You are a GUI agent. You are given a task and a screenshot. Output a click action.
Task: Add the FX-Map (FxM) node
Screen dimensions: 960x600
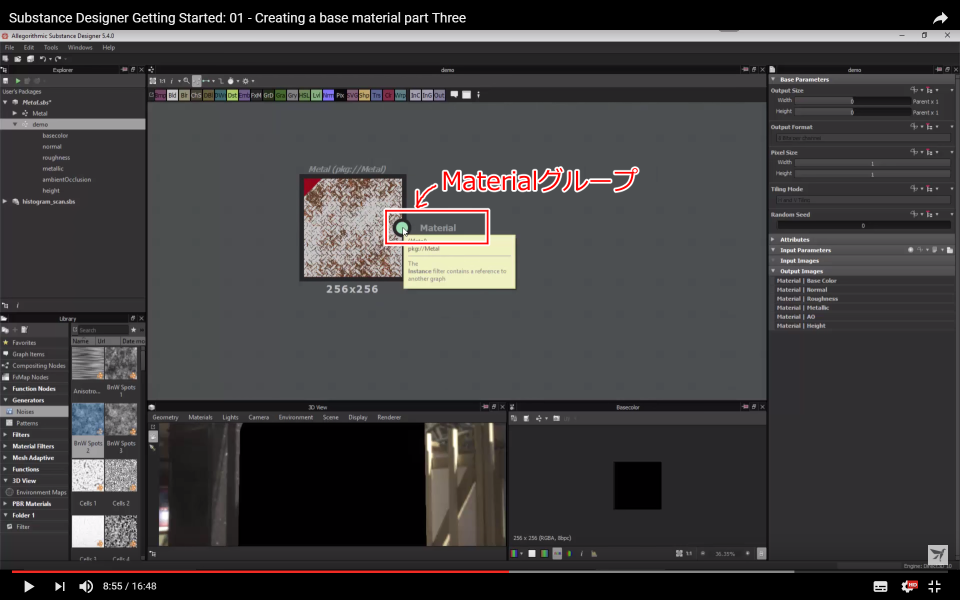point(256,95)
